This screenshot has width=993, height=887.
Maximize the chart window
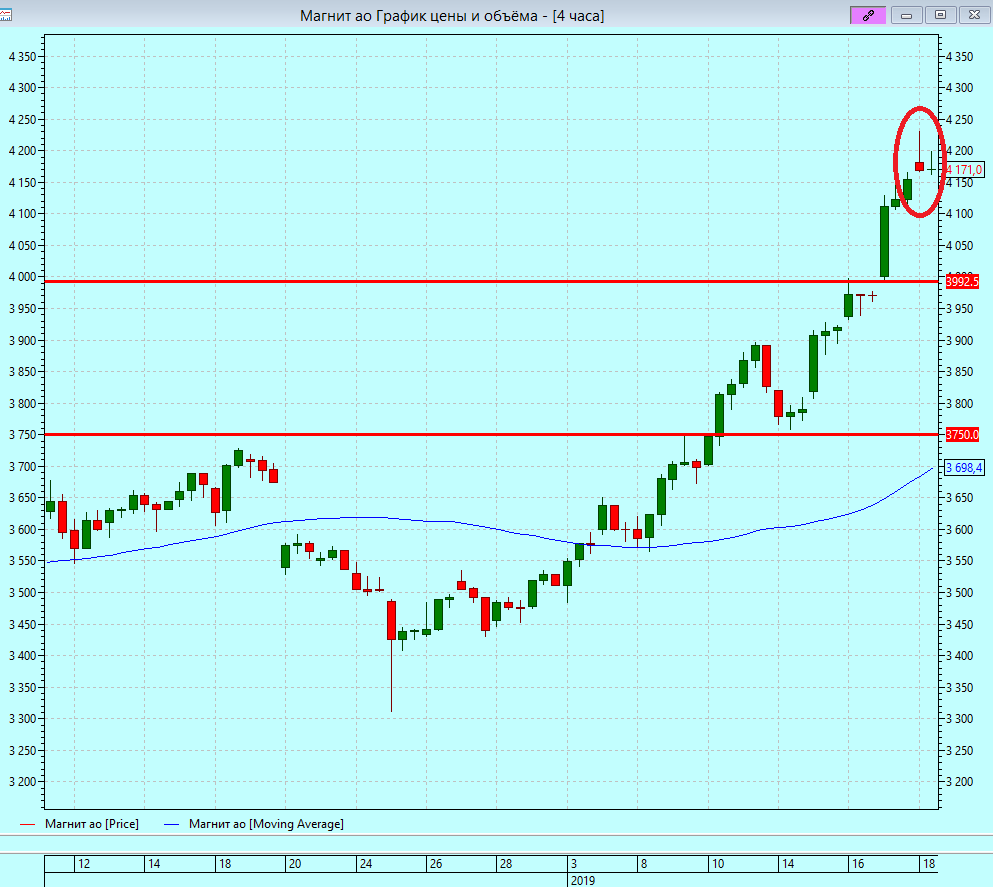point(940,15)
